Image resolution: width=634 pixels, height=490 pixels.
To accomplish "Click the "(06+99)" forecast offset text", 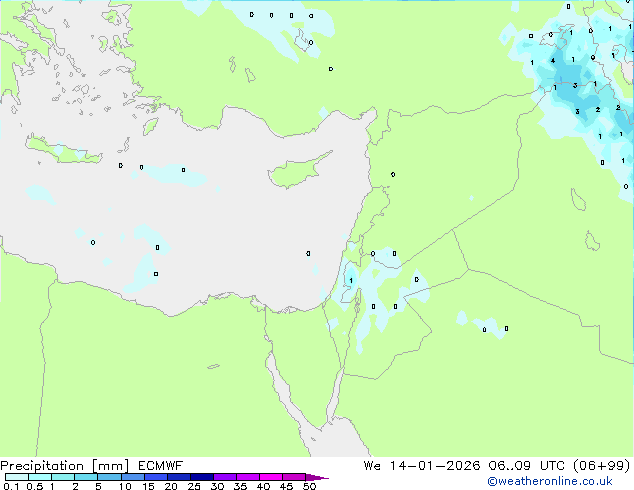I will tap(602, 466).
